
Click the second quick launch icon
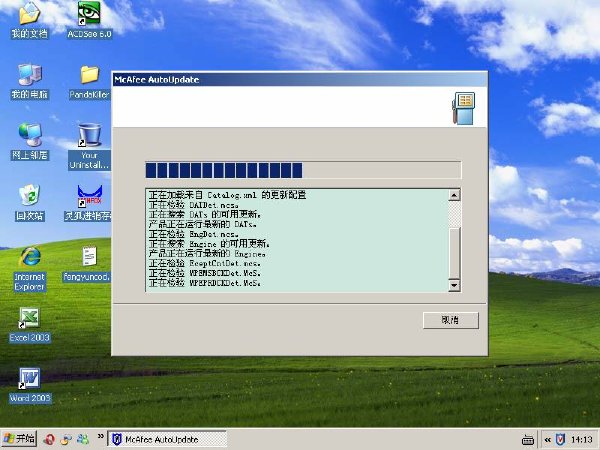[x=66, y=439]
